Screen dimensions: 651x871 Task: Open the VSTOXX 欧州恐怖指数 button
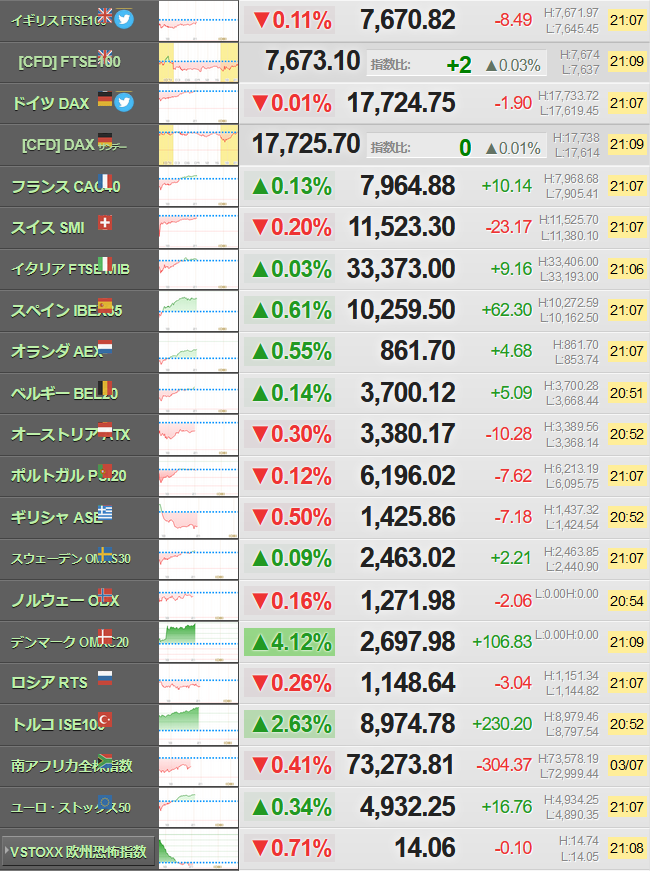click(x=78, y=852)
